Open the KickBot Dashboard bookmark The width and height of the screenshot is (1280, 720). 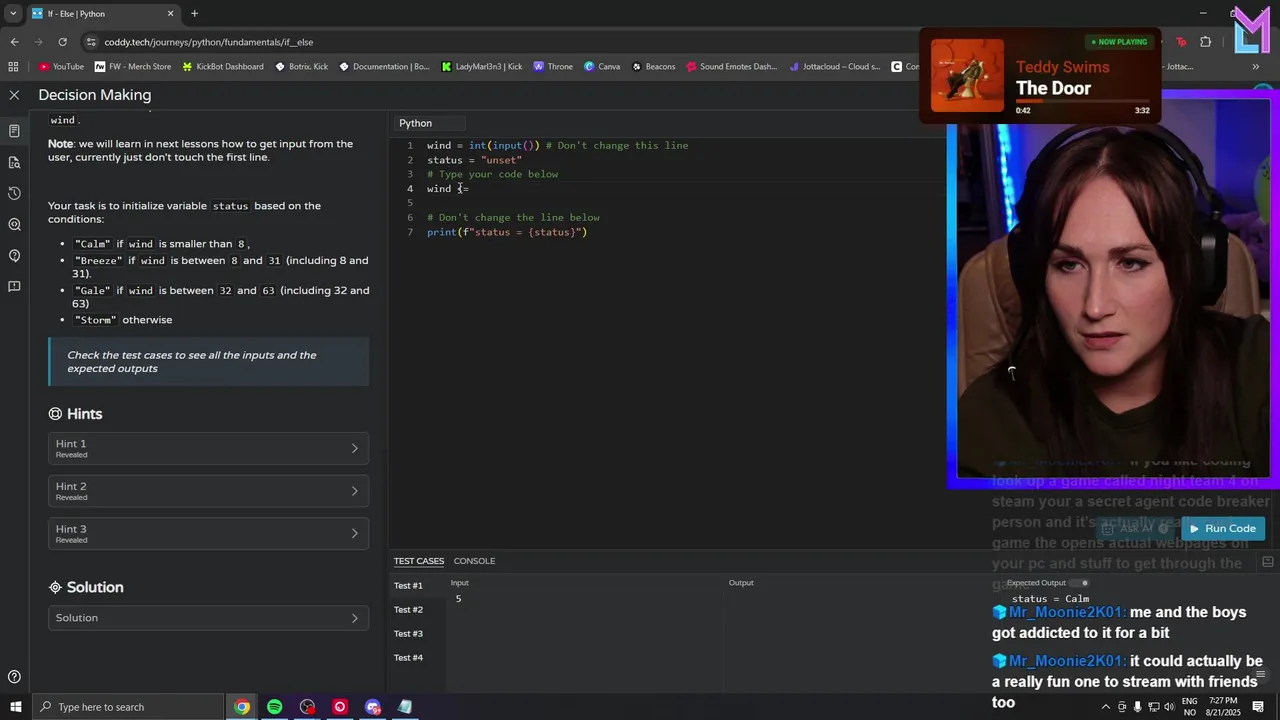click(x=222, y=67)
